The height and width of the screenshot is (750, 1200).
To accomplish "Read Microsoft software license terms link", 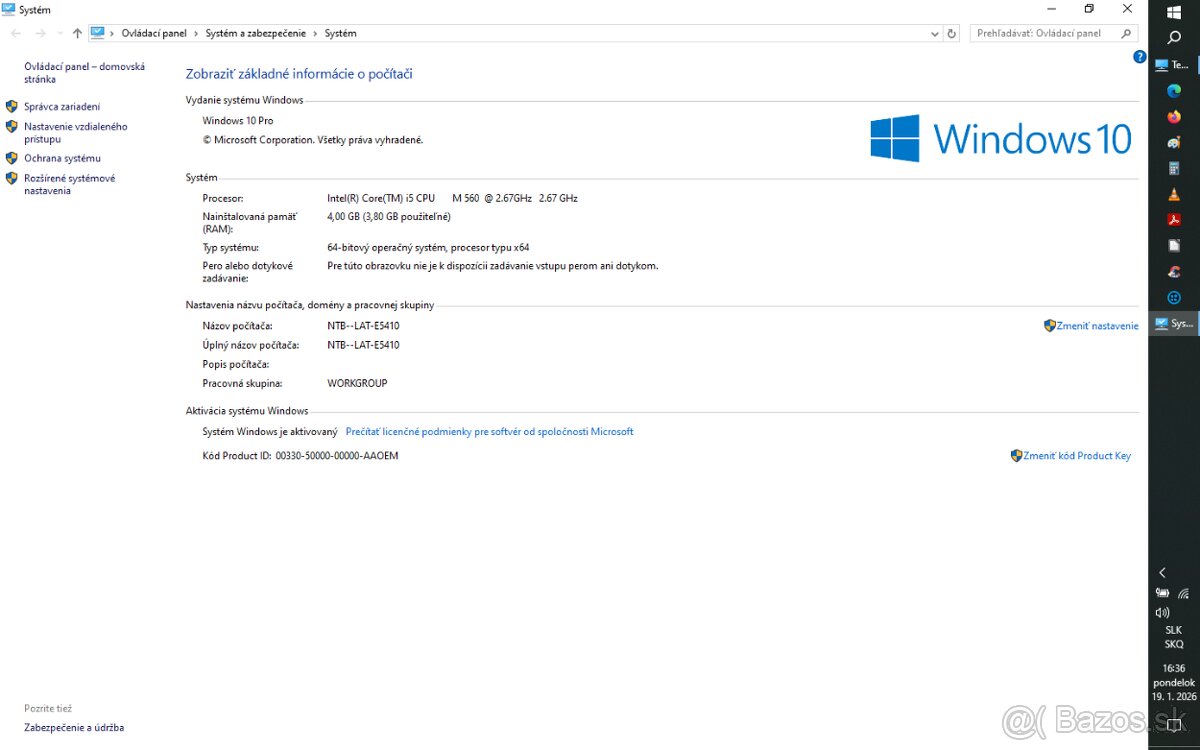I will 489,432.
